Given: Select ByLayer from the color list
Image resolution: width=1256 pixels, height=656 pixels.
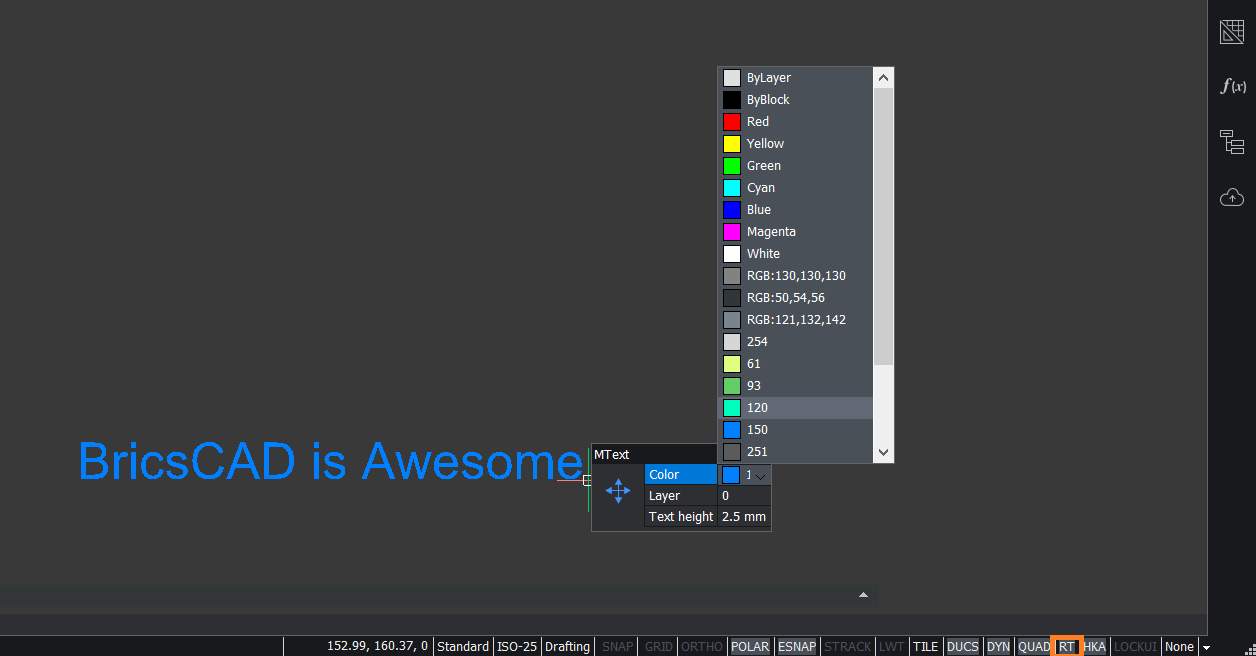Looking at the screenshot, I should (796, 78).
